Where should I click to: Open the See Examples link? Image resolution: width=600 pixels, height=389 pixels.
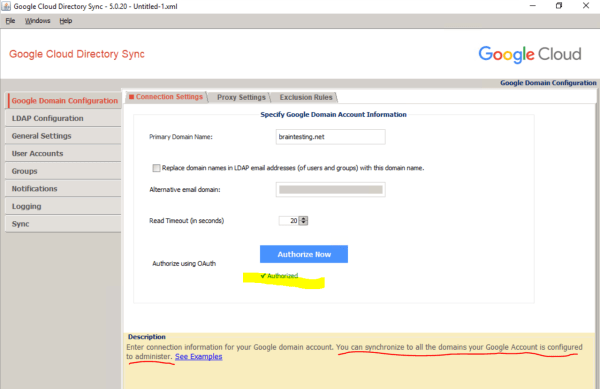coord(199,356)
